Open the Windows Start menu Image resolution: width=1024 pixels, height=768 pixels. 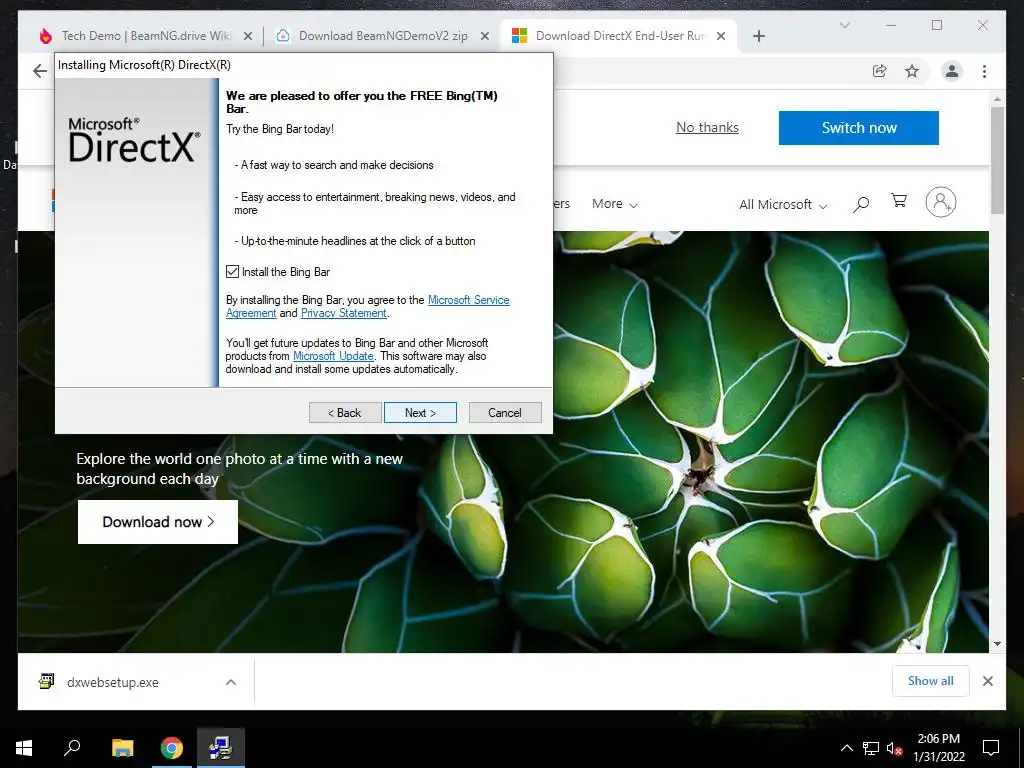24,748
